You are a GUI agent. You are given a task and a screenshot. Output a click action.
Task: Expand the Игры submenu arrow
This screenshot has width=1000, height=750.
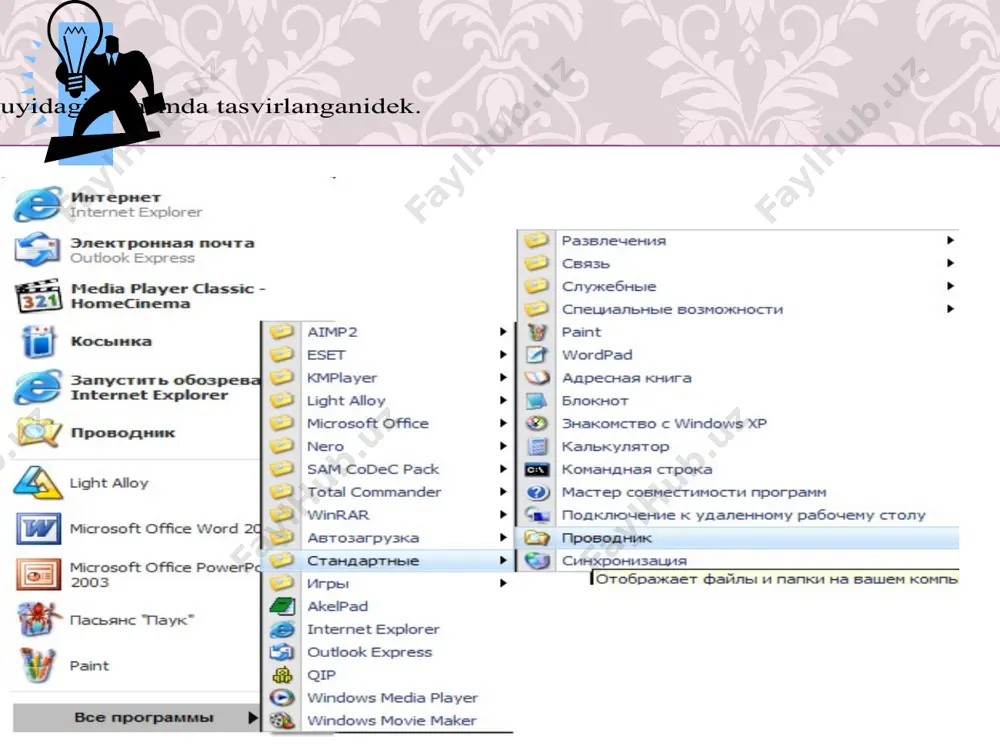tap(503, 583)
